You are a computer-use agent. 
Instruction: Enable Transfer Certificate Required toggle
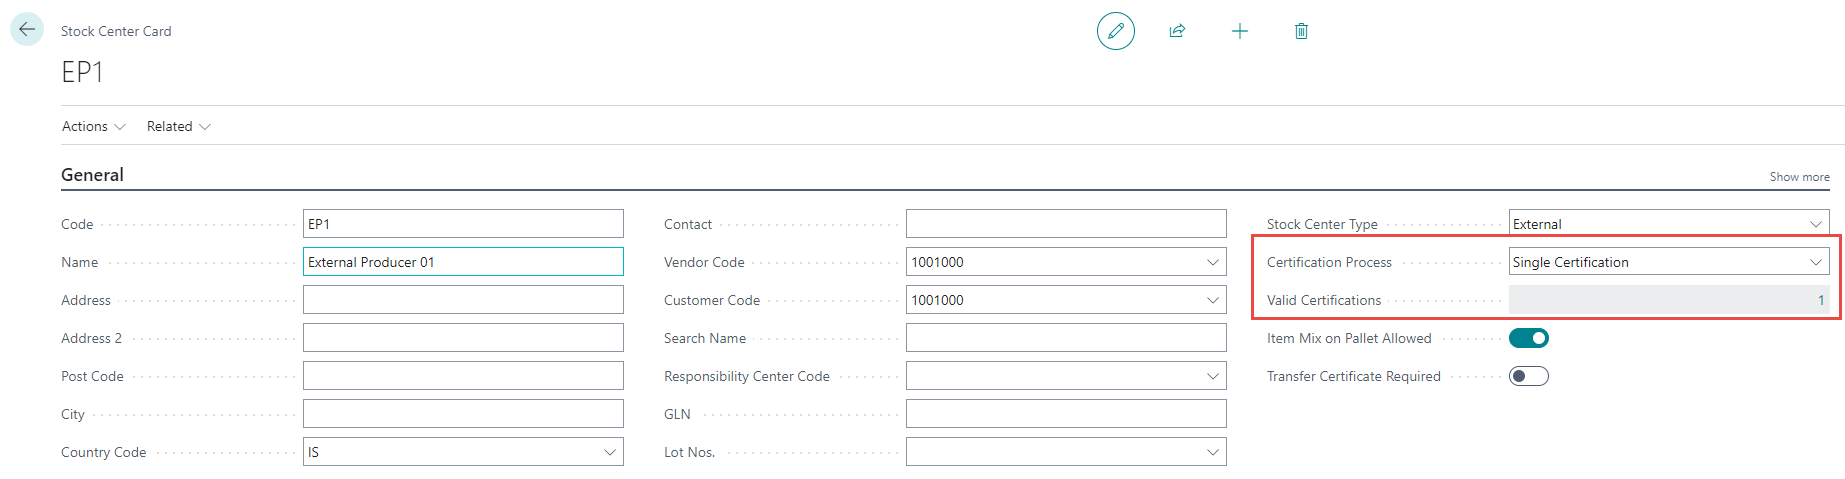[1528, 376]
